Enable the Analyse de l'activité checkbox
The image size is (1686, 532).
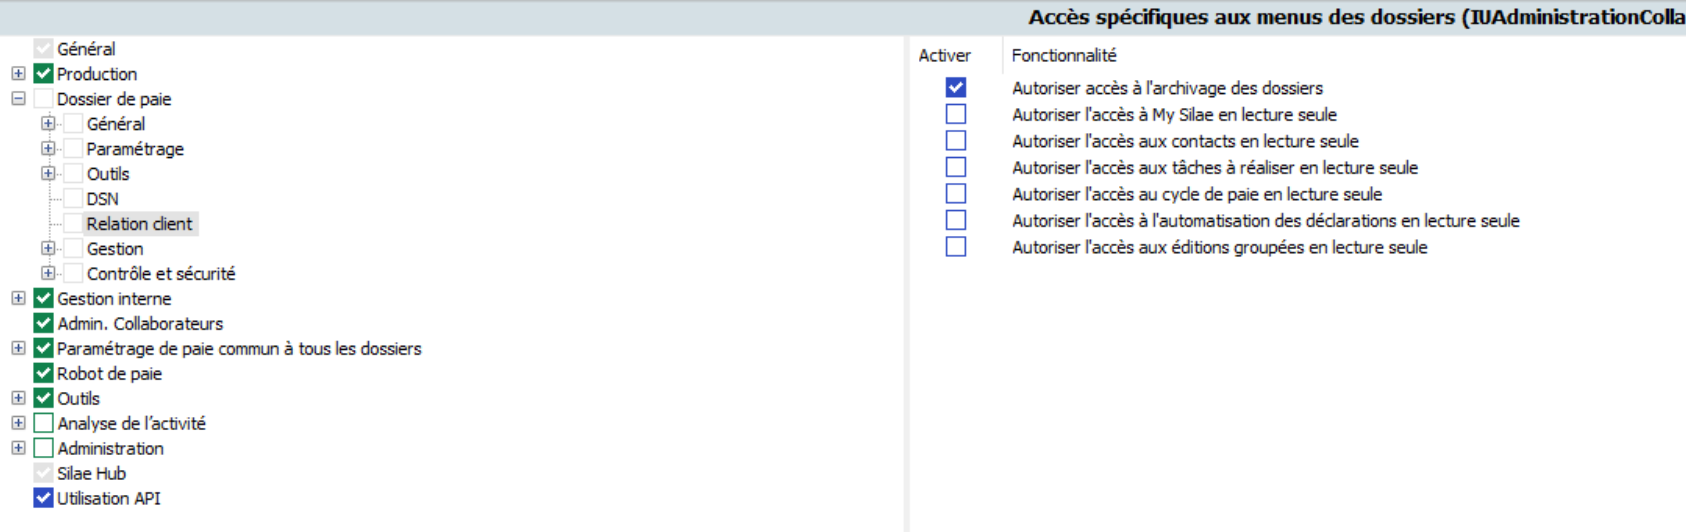click(x=43, y=423)
